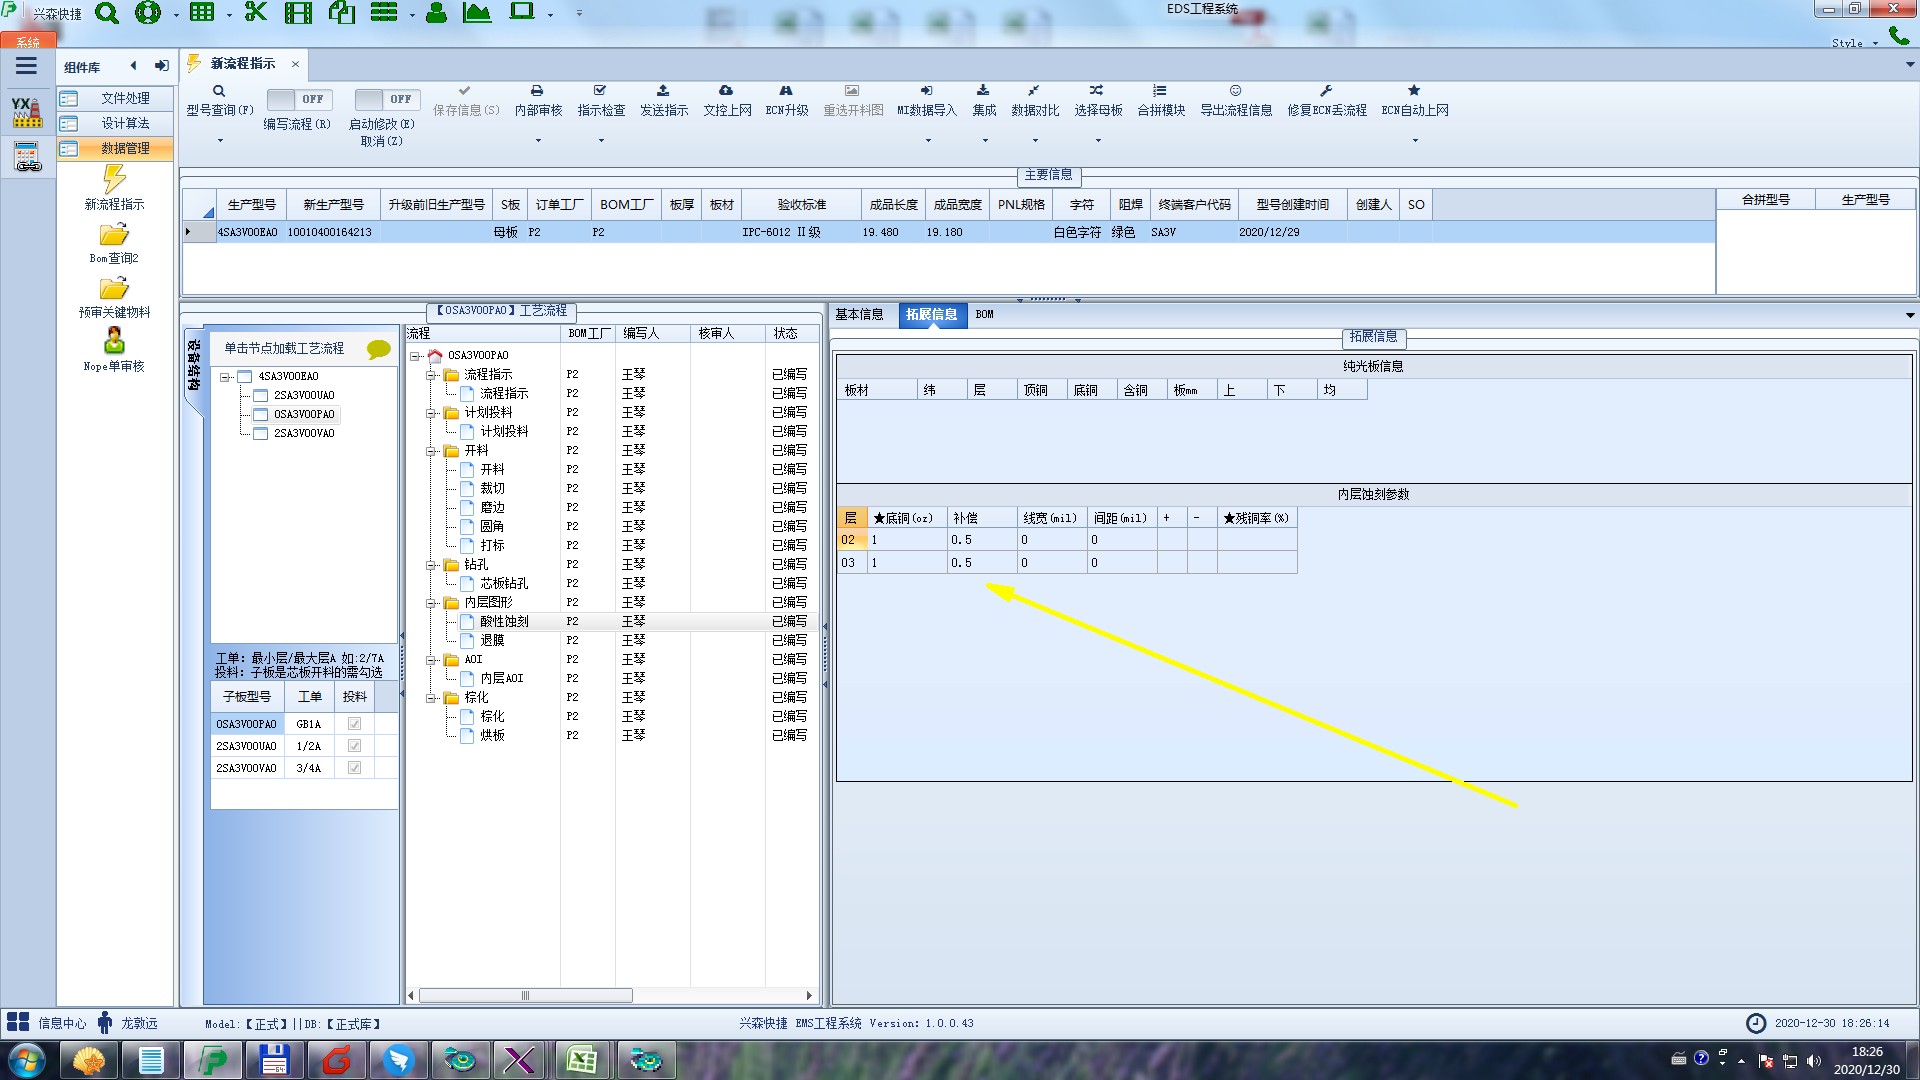
Task: Click the Excel icon in the Windows taskbar
Action: tap(582, 1060)
